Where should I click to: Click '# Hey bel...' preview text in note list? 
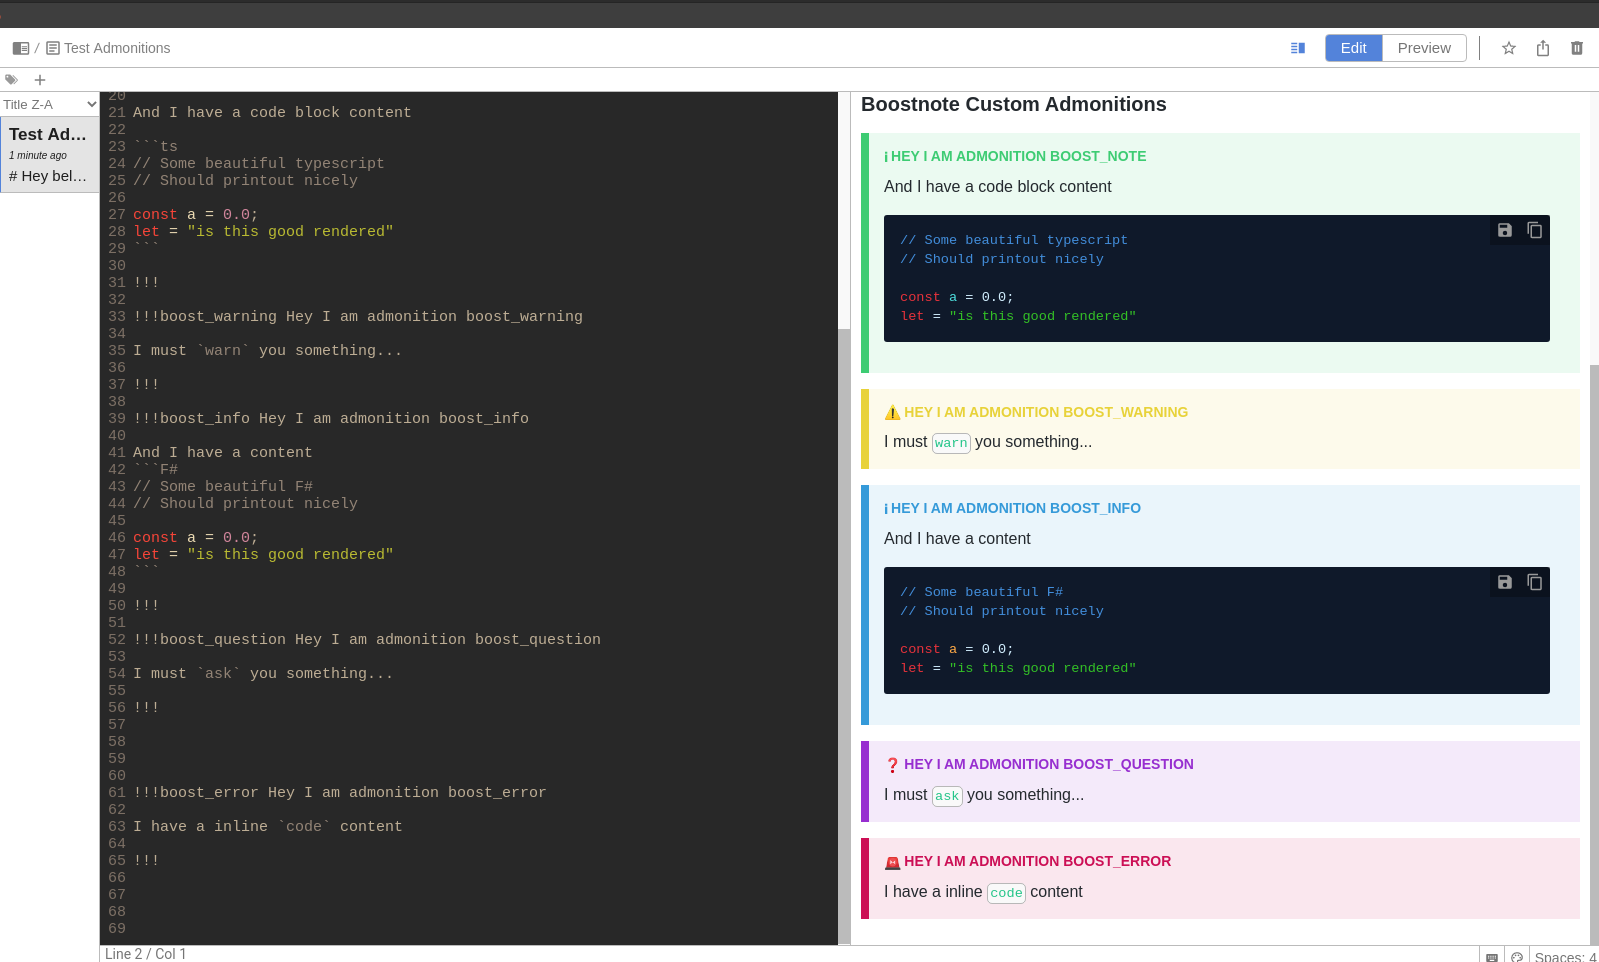(x=48, y=176)
